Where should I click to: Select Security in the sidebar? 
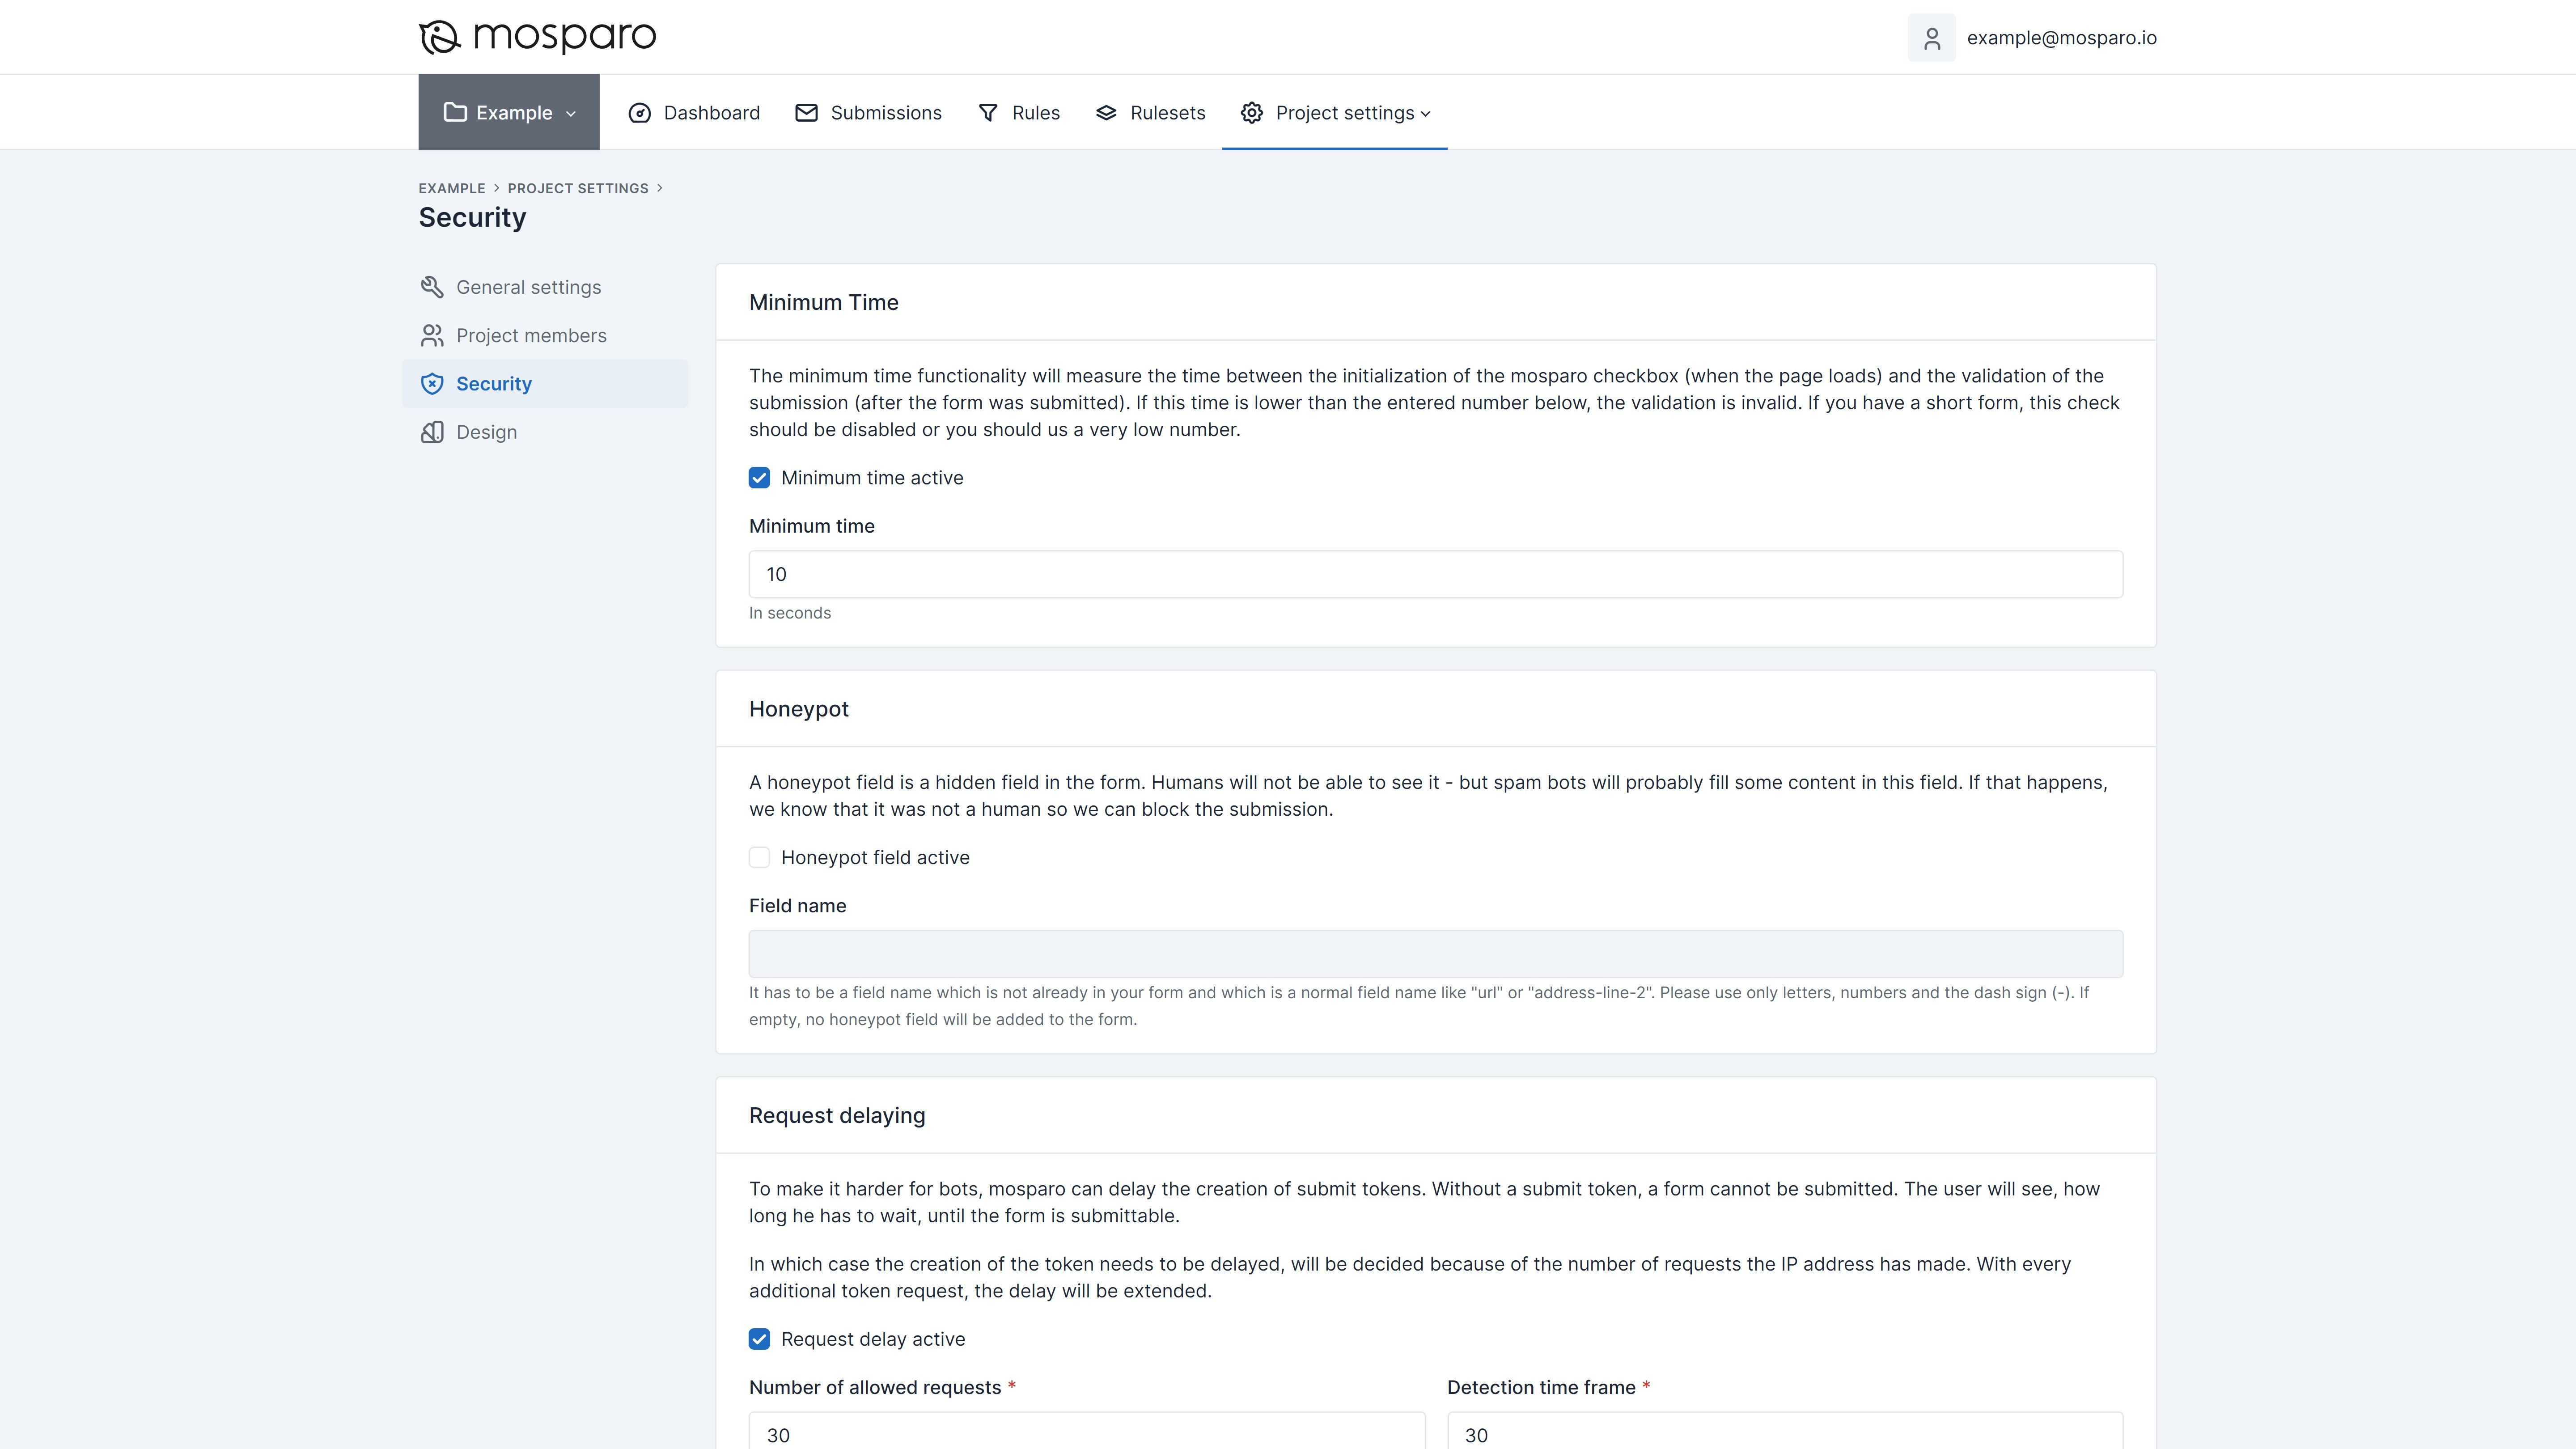545,384
